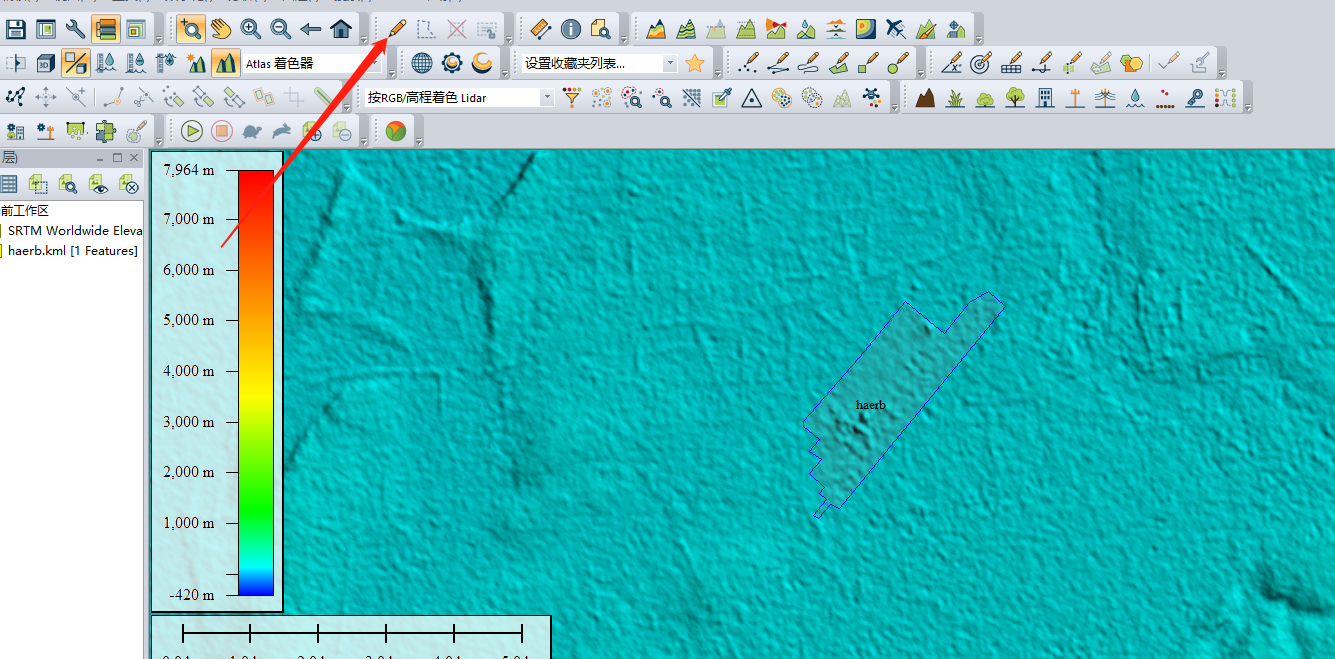Select the Measure ruler tool

(540, 29)
